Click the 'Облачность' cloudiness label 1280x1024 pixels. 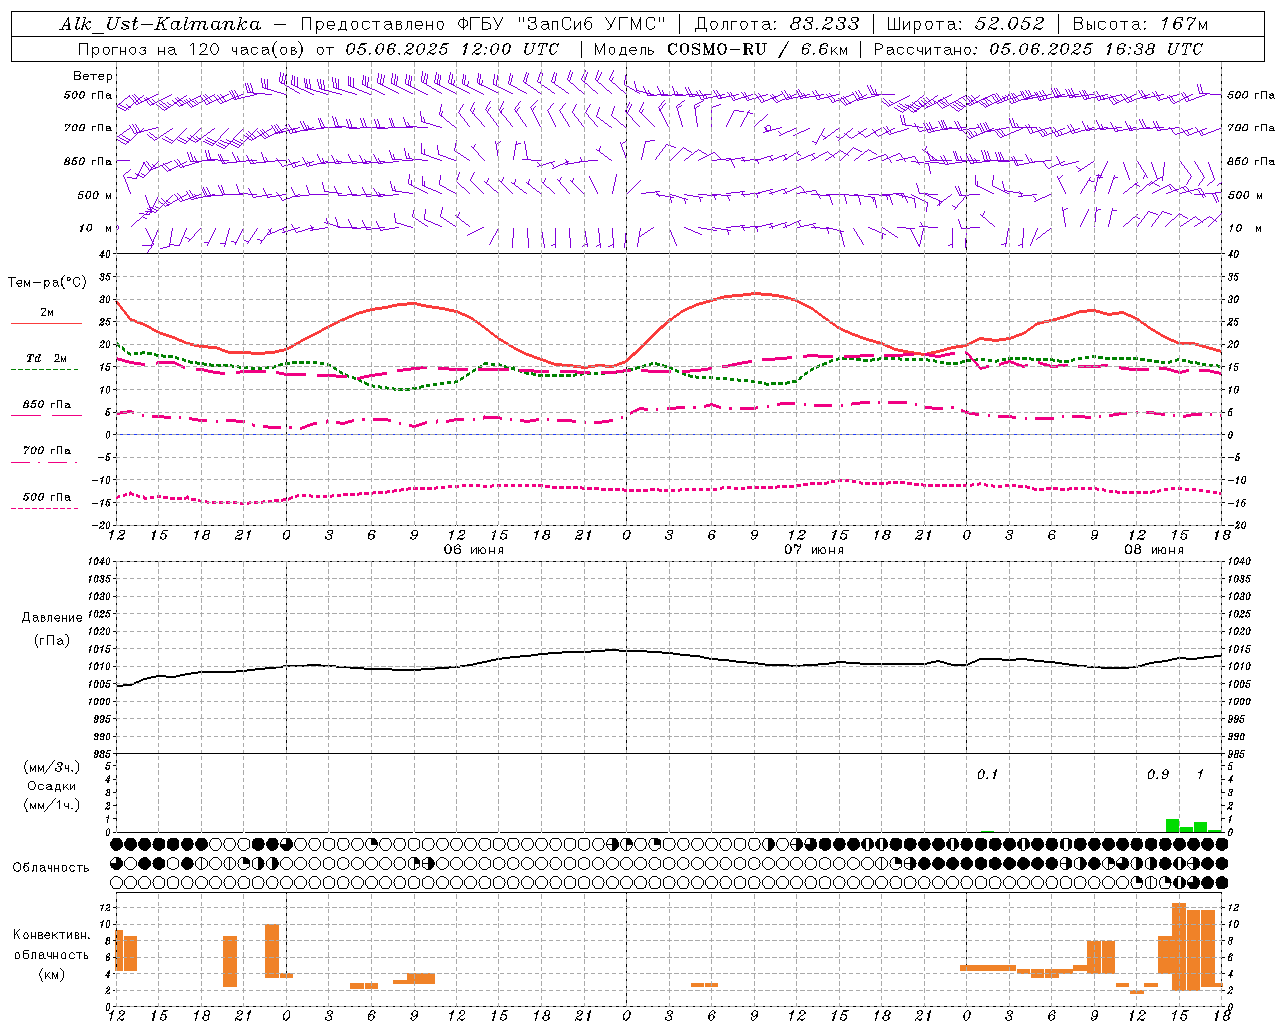(x=51, y=868)
